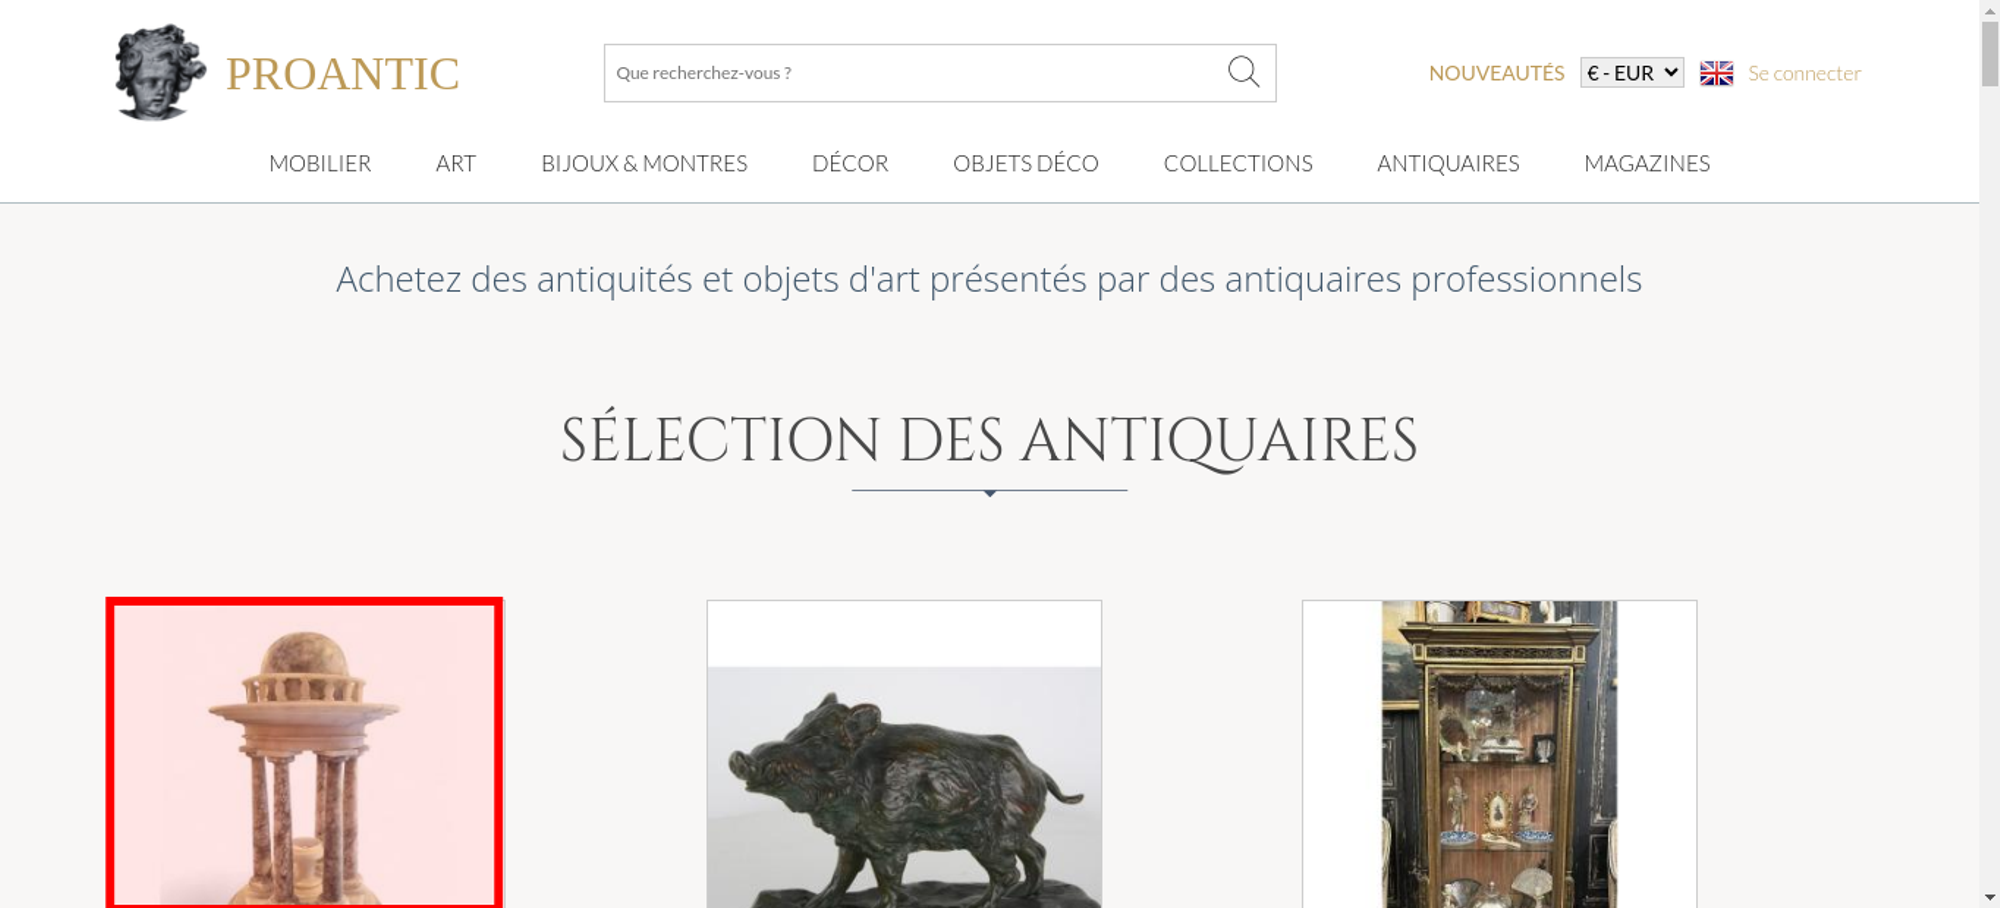Click the Proantic cherub head logo
Image resolution: width=2000 pixels, height=908 pixels.
coord(160,73)
